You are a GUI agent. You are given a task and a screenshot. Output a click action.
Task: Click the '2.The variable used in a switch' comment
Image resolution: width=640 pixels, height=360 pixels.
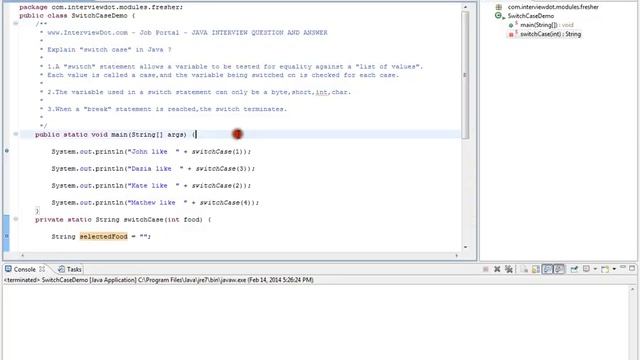(x=199, y=92)
